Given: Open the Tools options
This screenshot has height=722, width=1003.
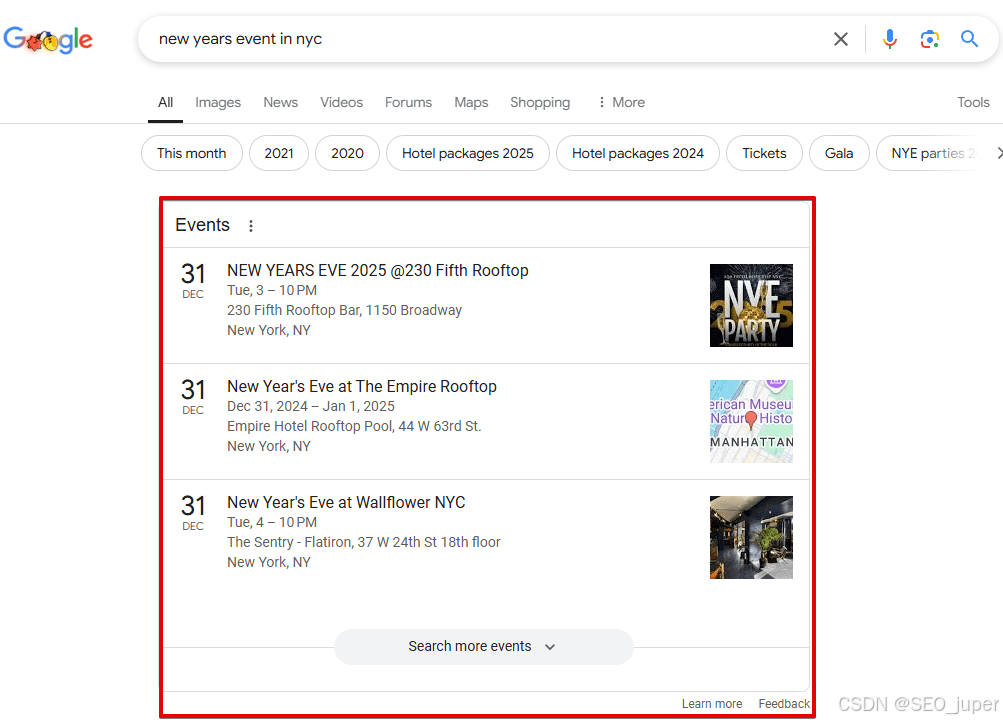Looking at the screenshot, I should pos(973,102).
